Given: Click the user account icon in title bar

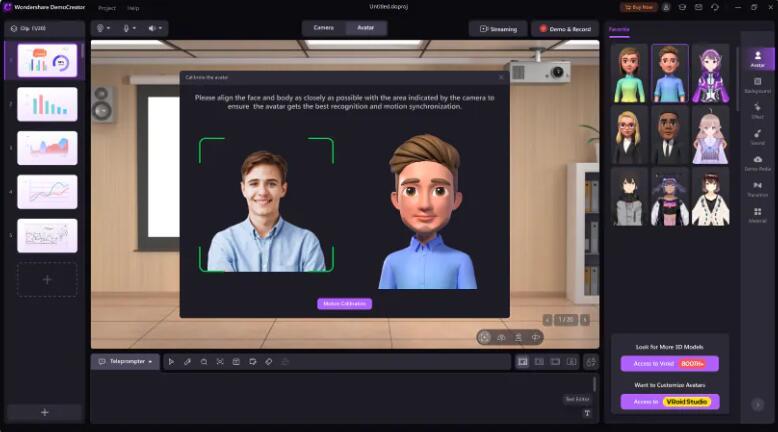Looking at the screenshot, I should click(x=666, y=7).
